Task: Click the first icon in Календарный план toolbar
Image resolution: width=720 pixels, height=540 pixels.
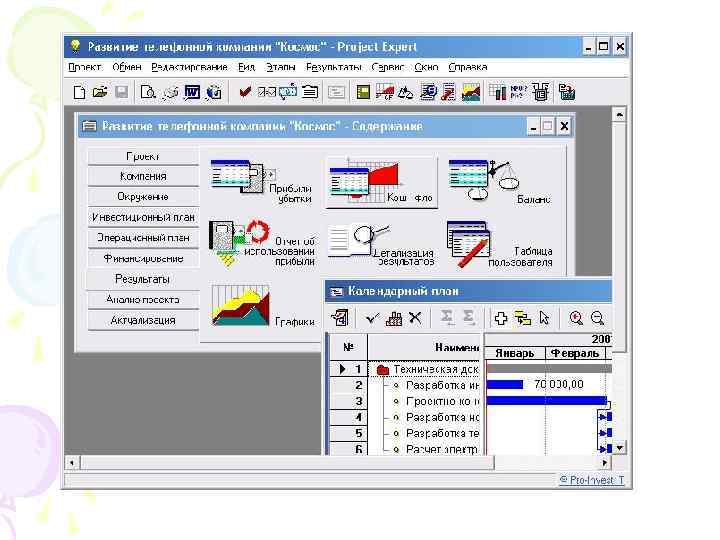Action: [x=340, y=318]
